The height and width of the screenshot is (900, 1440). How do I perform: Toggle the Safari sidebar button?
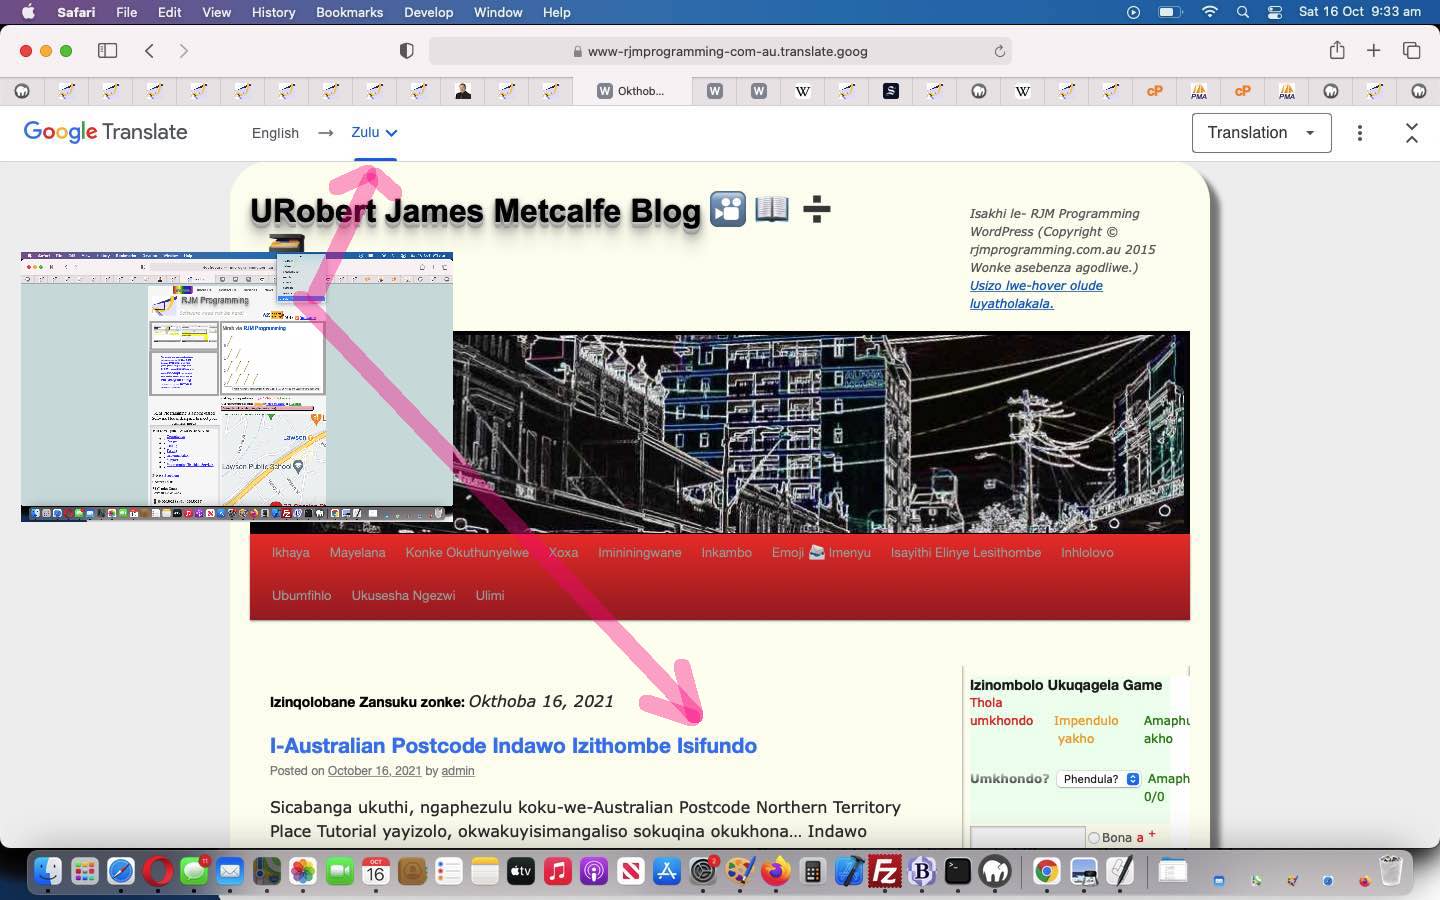point(107,51)
